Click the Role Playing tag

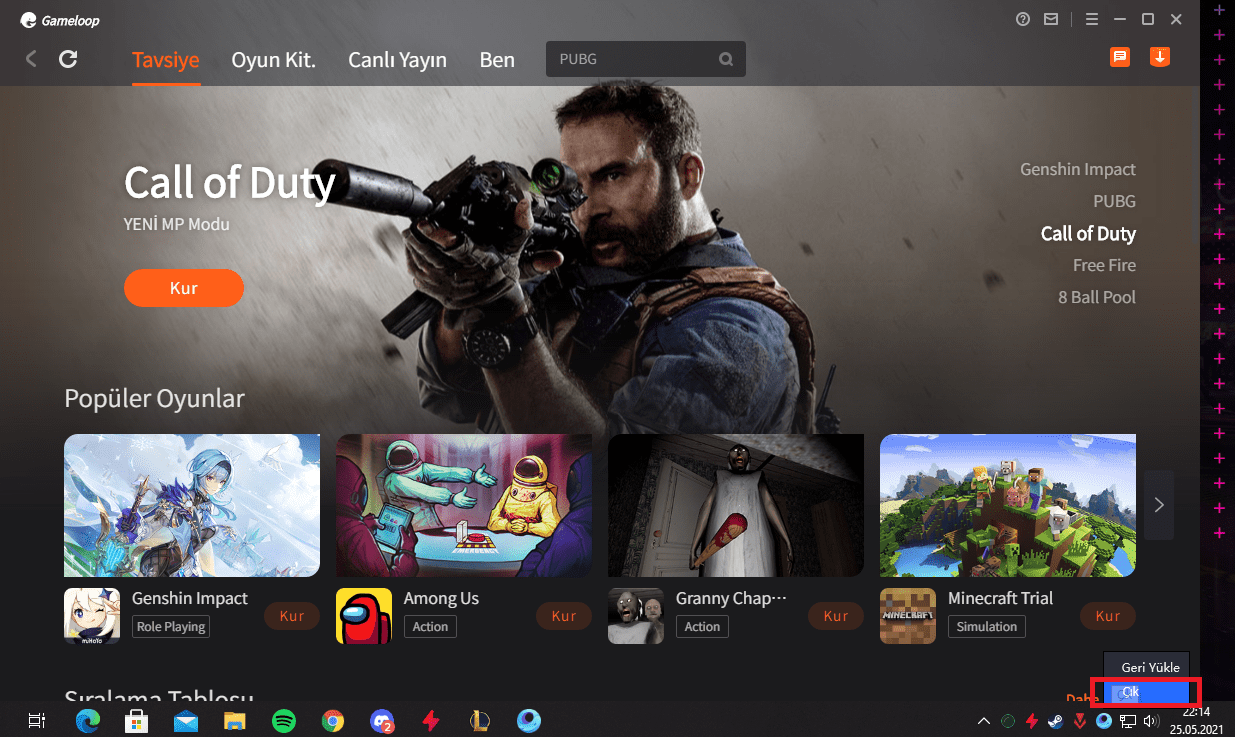(171, 627)
